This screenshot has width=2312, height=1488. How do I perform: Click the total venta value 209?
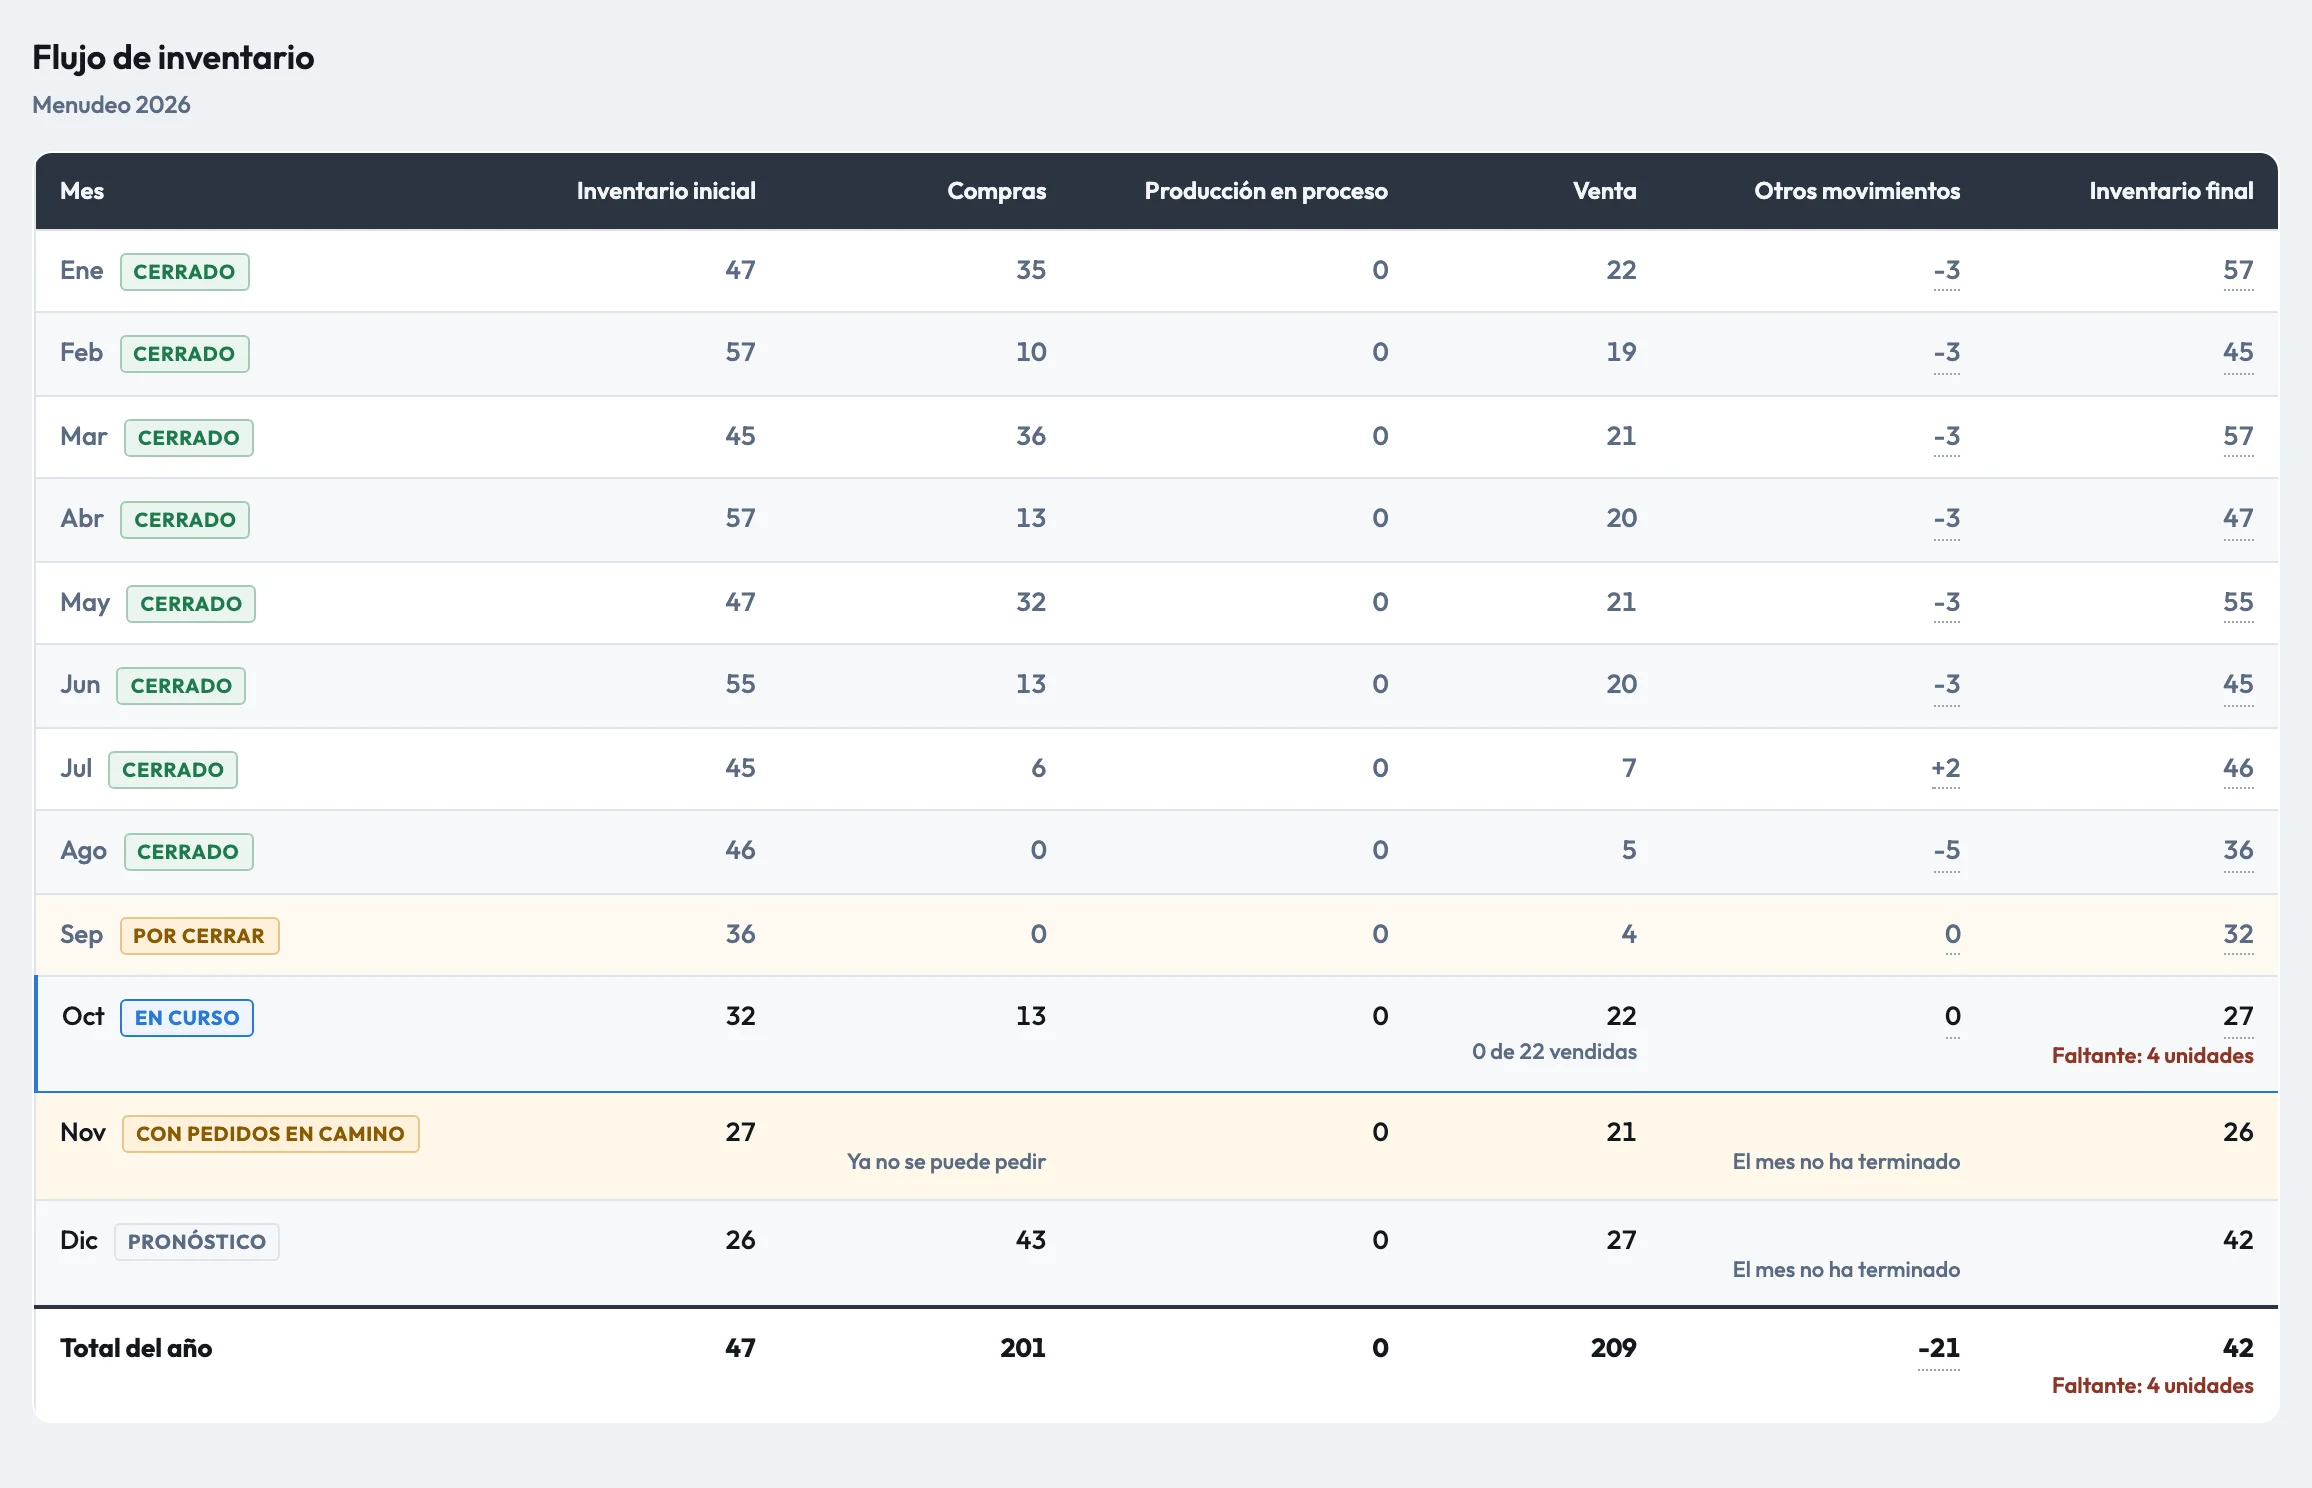point(1614,1349)
